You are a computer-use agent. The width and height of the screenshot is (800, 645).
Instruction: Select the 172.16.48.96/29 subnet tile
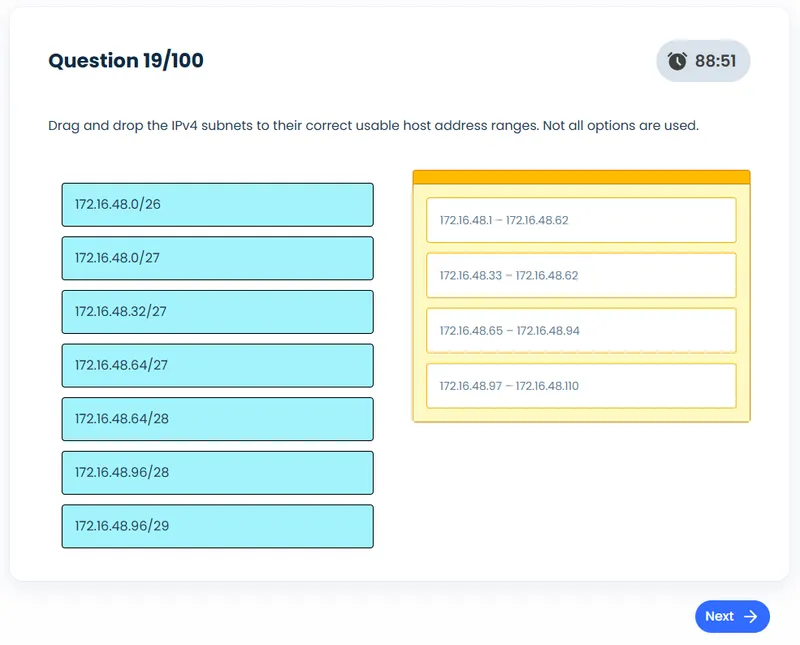point(217,526)
